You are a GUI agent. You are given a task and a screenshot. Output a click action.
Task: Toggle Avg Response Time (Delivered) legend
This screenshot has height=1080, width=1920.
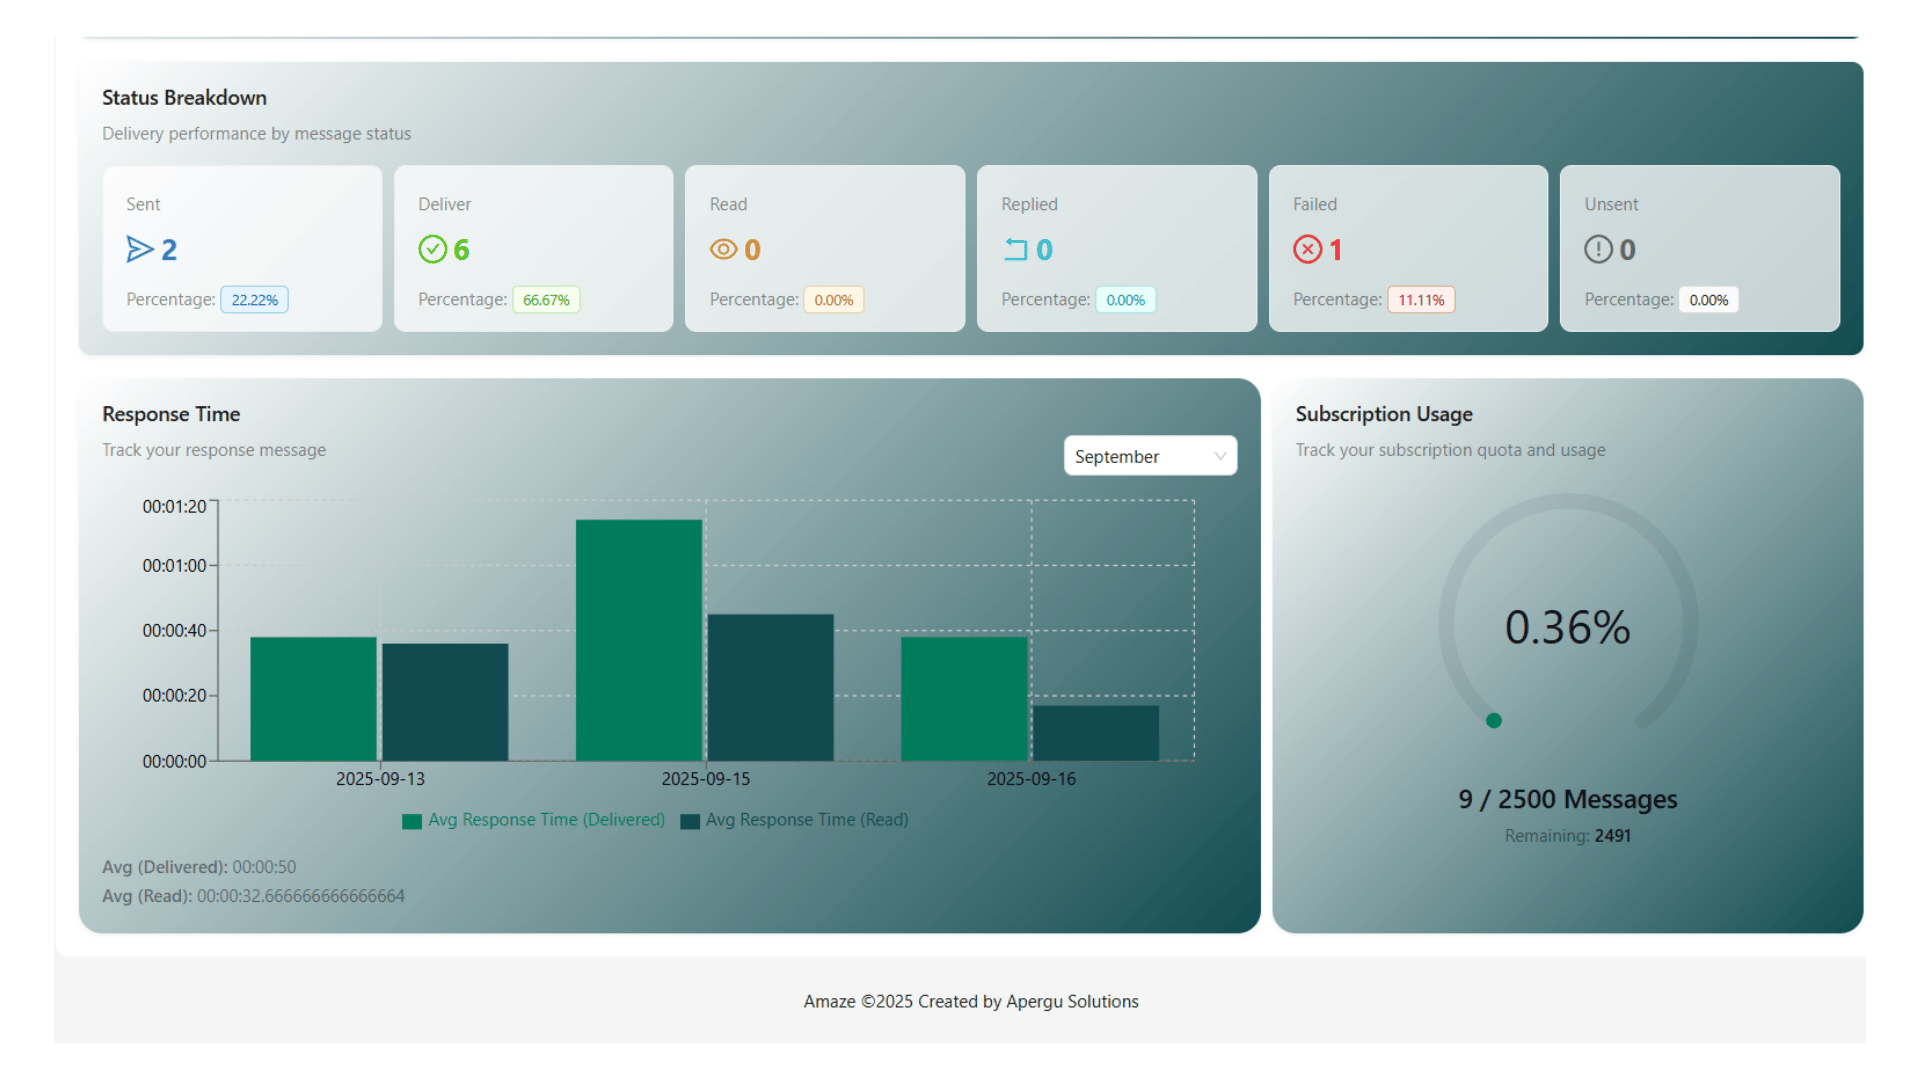point(534,820)
